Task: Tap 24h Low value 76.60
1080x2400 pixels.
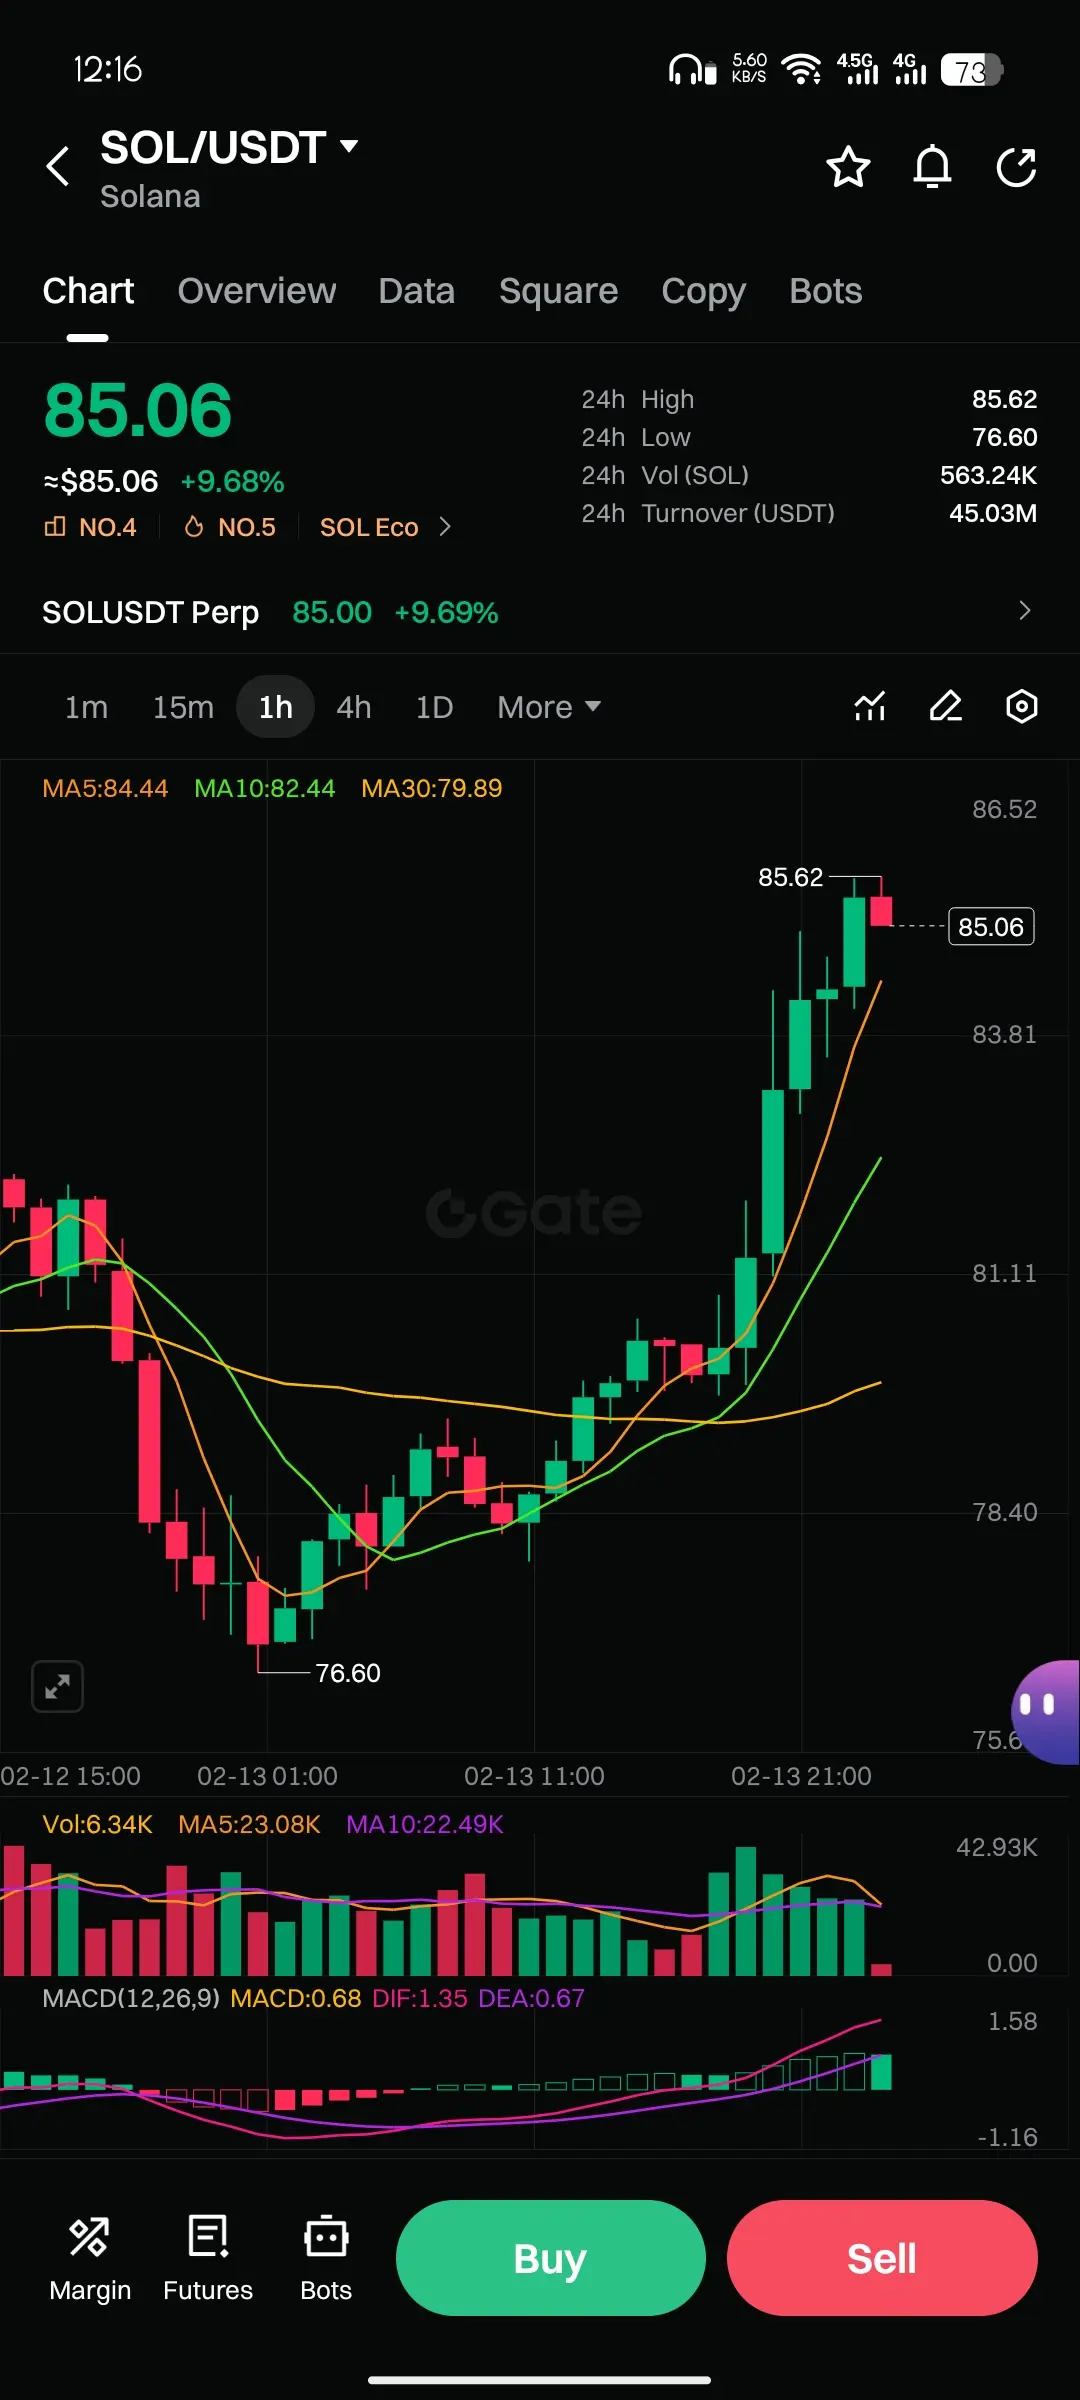Action: [x=1004, y=437]
